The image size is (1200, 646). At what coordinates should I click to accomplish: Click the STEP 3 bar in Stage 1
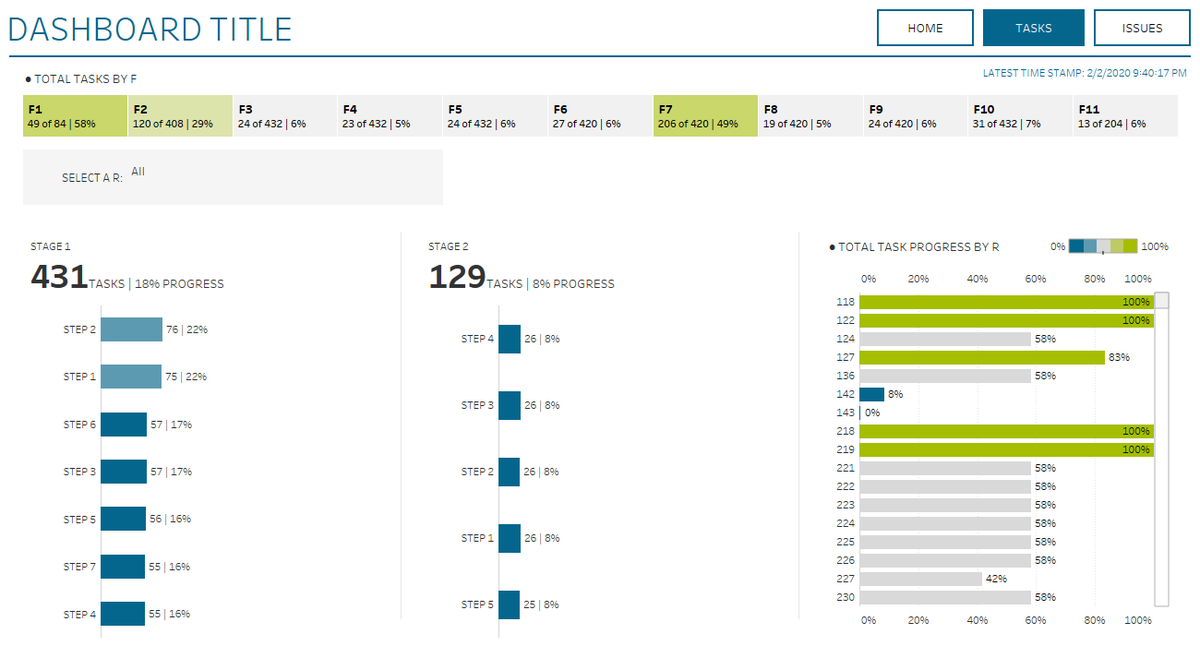(x=124, y=471)
